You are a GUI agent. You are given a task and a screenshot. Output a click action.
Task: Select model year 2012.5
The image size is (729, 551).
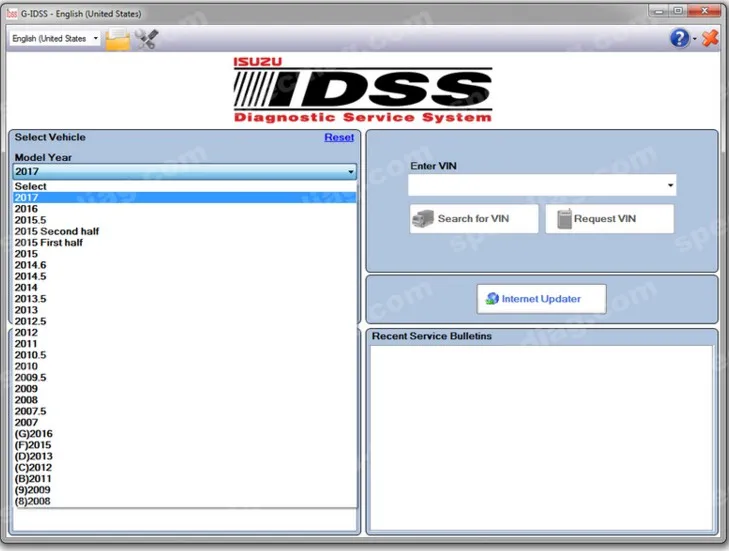pyautogui.click(x=185, y=321)
